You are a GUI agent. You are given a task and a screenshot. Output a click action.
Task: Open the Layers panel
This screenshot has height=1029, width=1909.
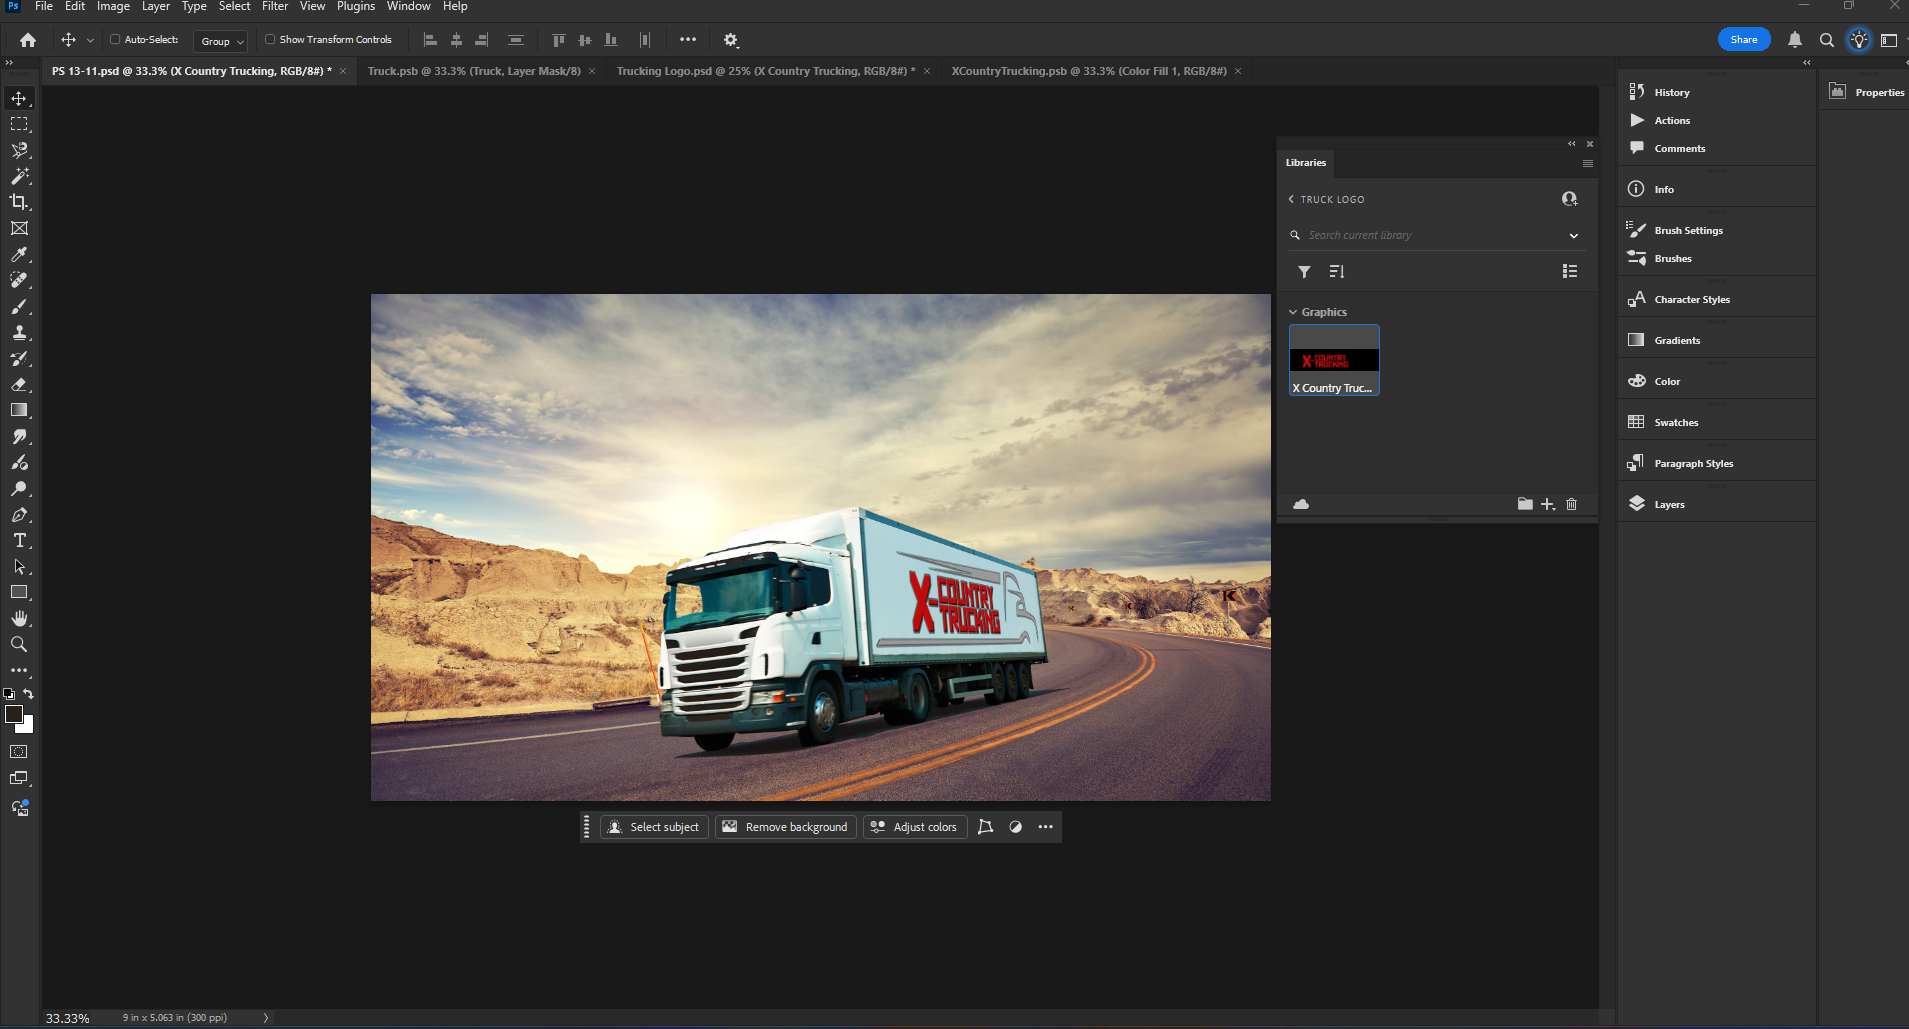coord(1668,504)
